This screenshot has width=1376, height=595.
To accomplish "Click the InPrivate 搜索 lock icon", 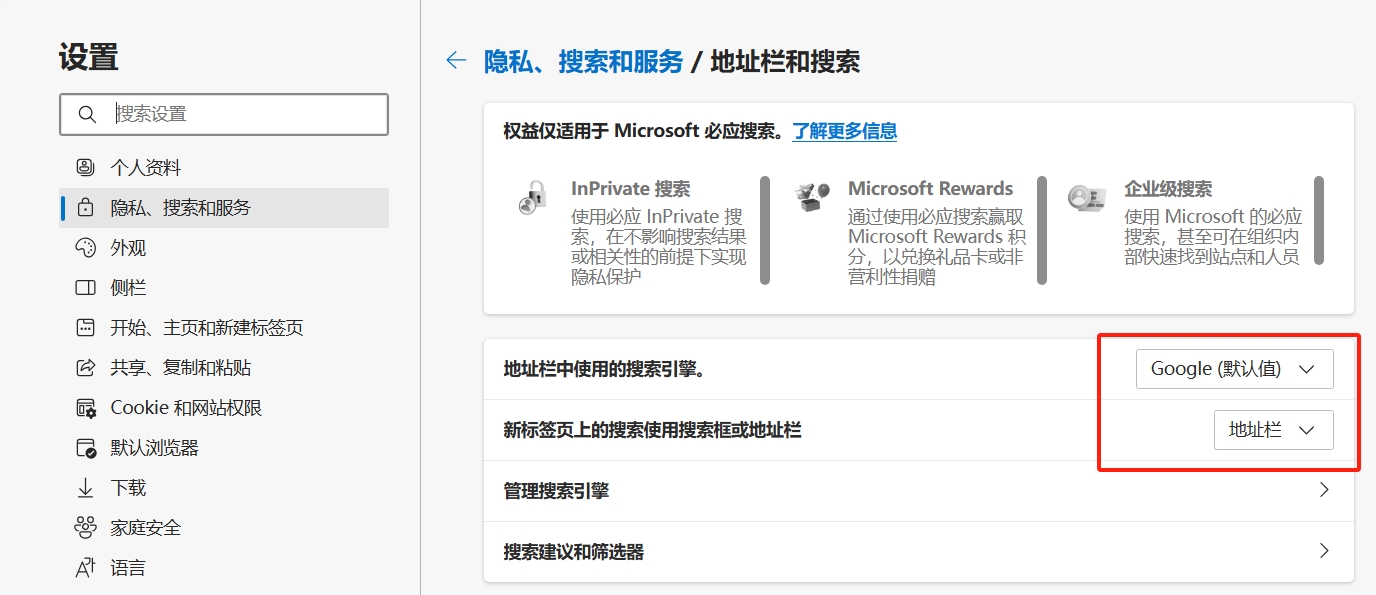I will point(532,196).
